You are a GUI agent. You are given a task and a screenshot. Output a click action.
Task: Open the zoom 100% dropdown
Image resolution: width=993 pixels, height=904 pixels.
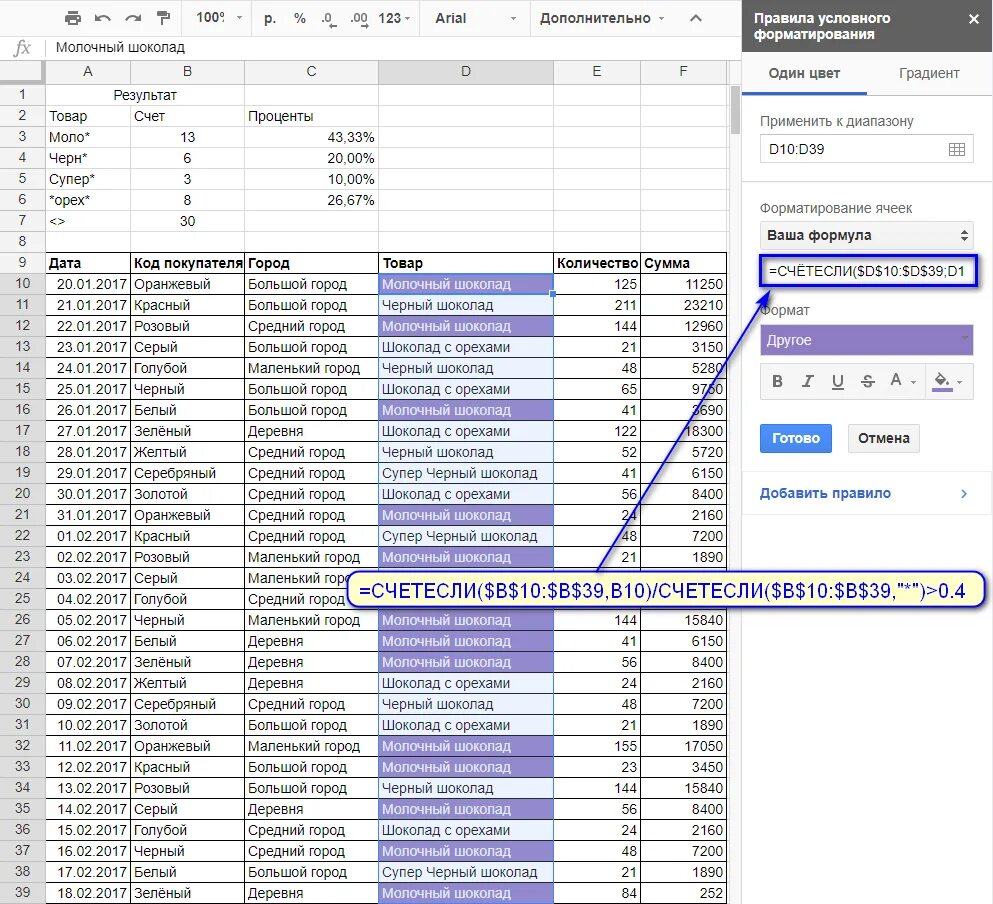click(x=218, y=18)
